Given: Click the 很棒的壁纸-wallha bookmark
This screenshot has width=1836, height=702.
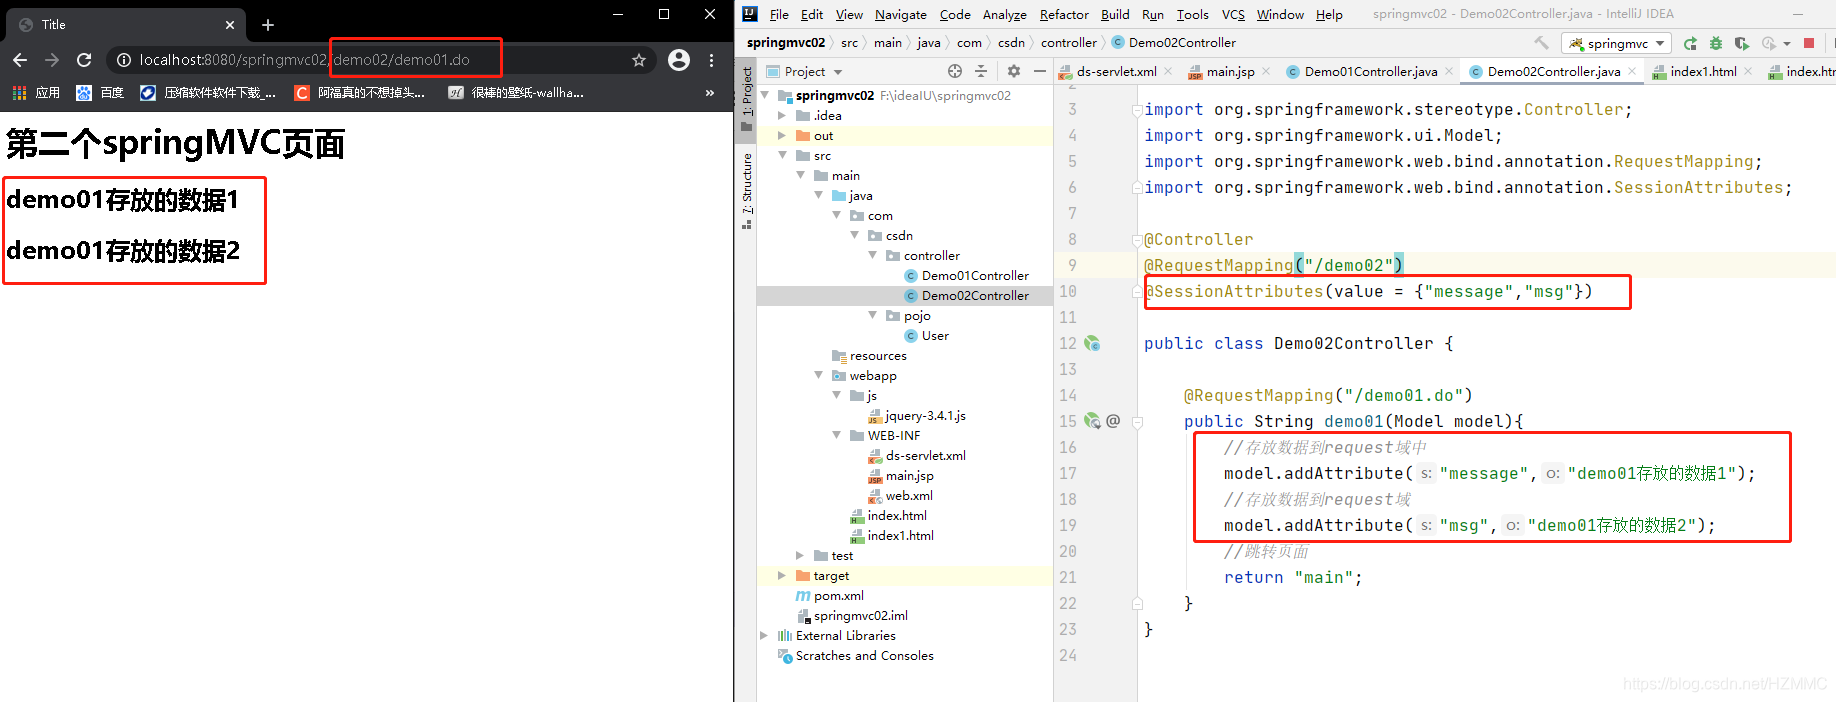Looking at the screenshot, I should 516,92.
